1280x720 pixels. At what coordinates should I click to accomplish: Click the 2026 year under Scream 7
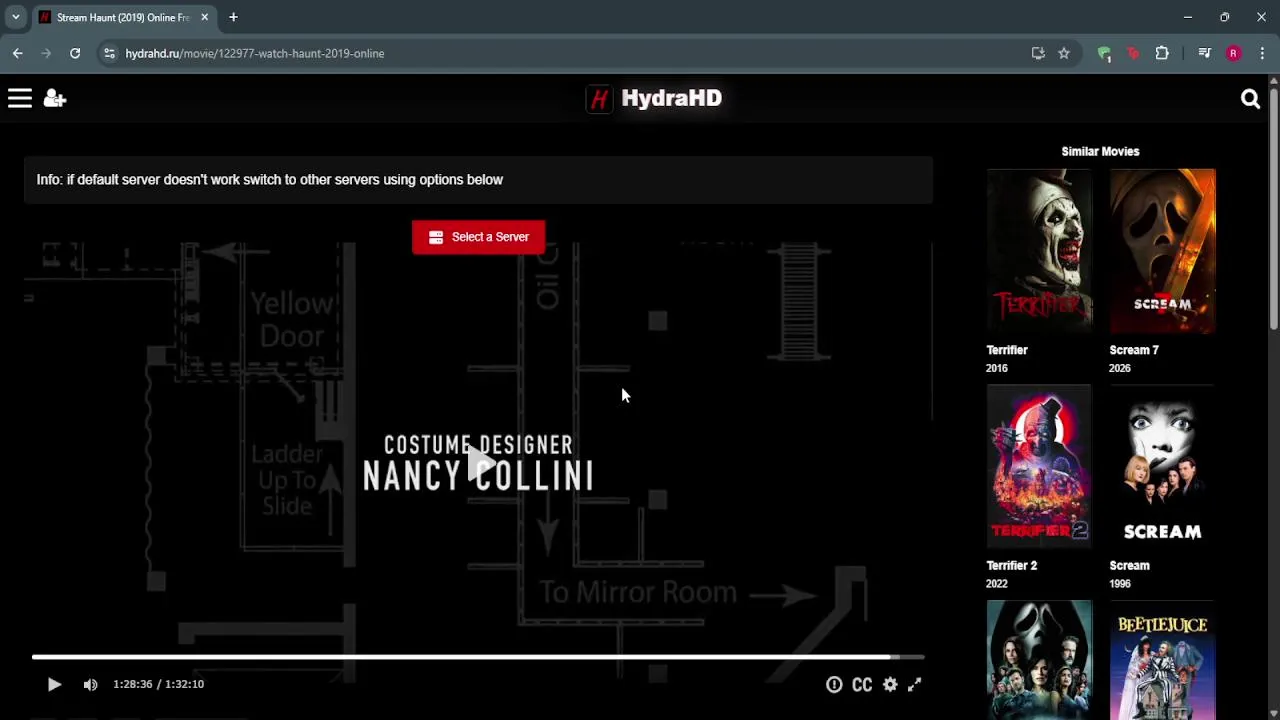coord(1120,368)
